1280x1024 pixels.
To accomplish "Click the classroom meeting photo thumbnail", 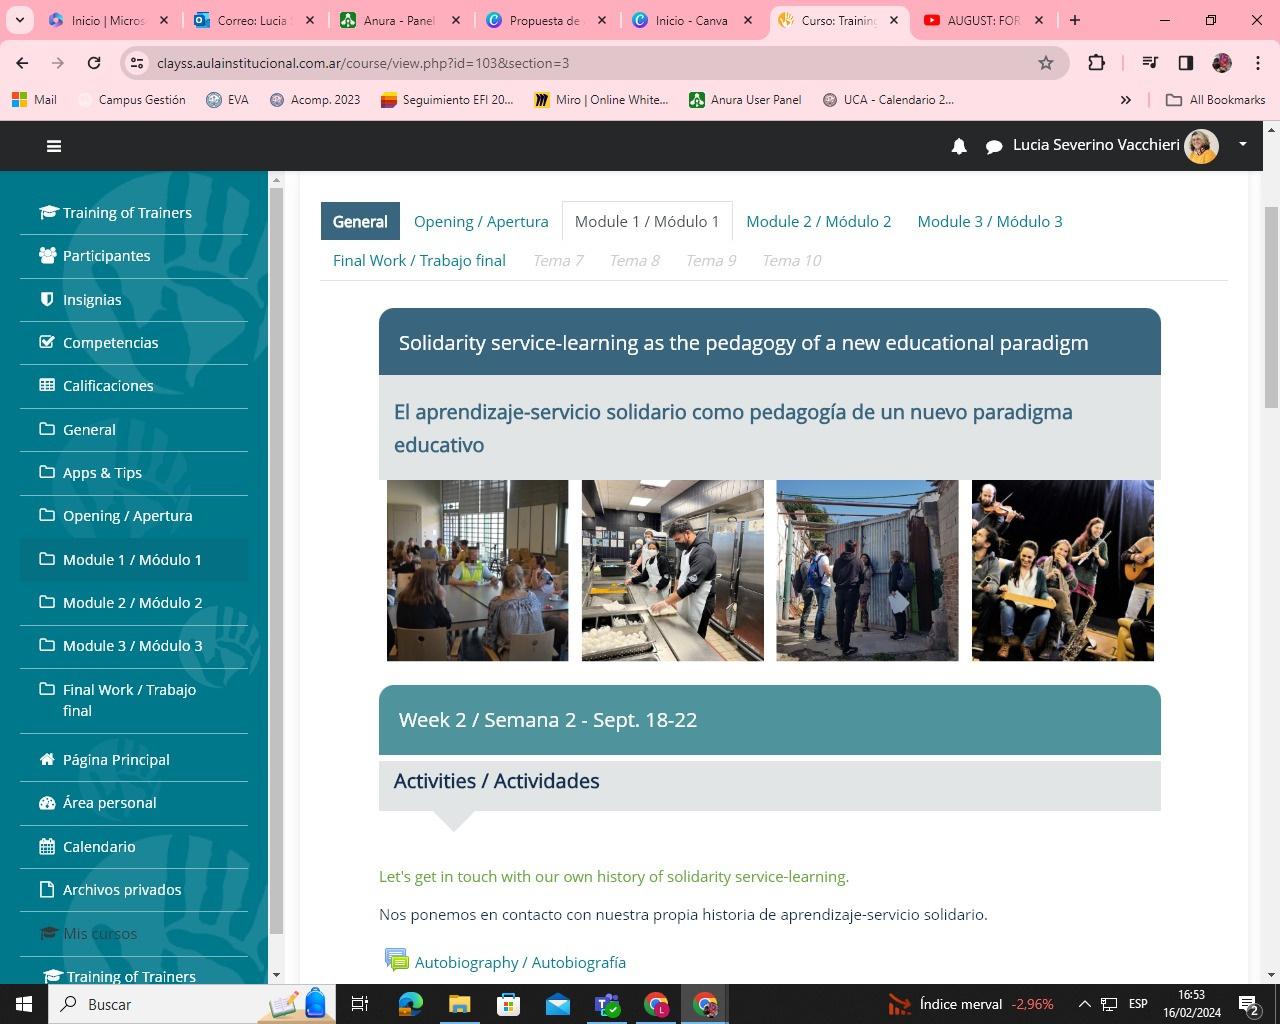I will 478,570.
